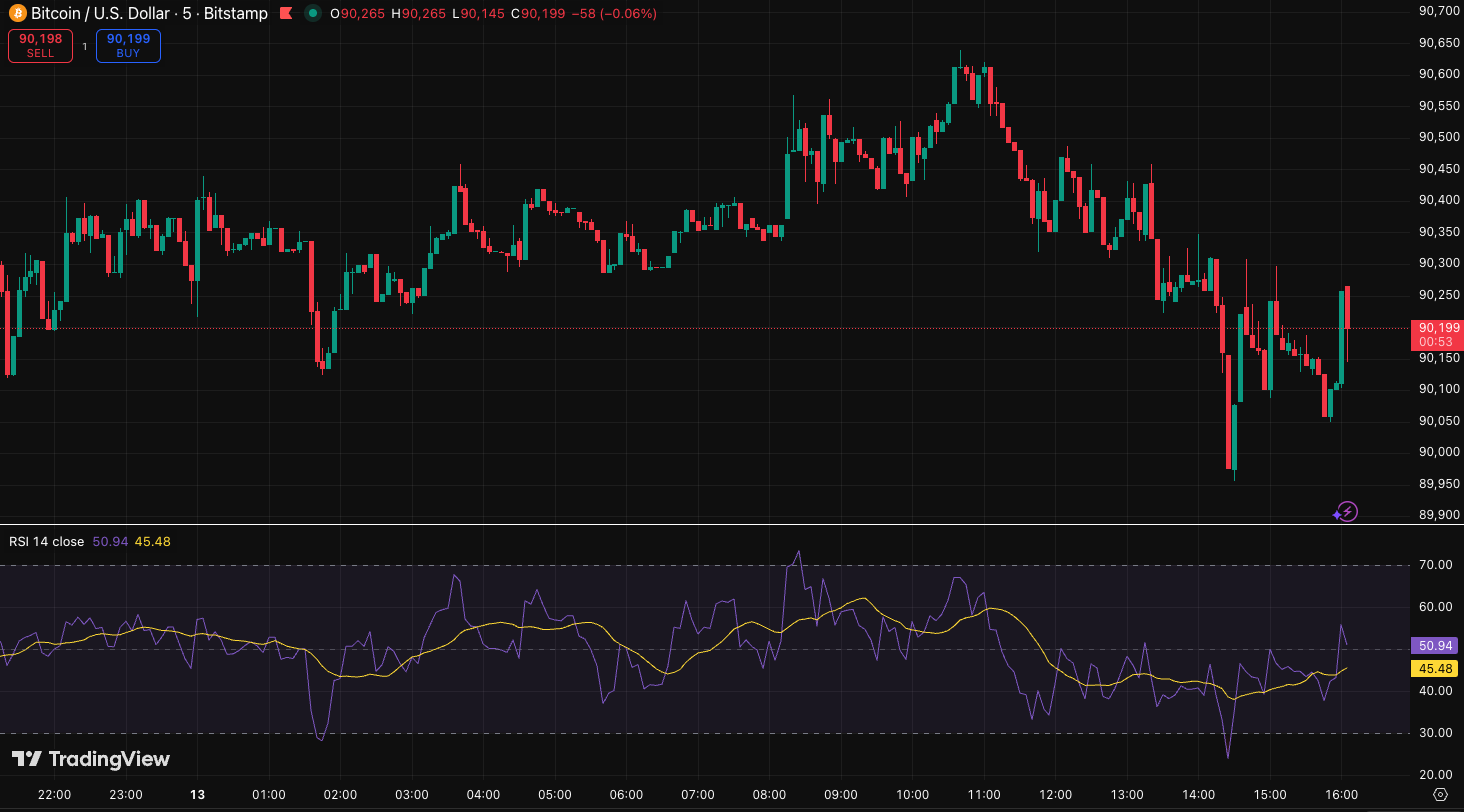Click the divider between chart and RSI pane
1464x812 pixels.
pos(700,524)
